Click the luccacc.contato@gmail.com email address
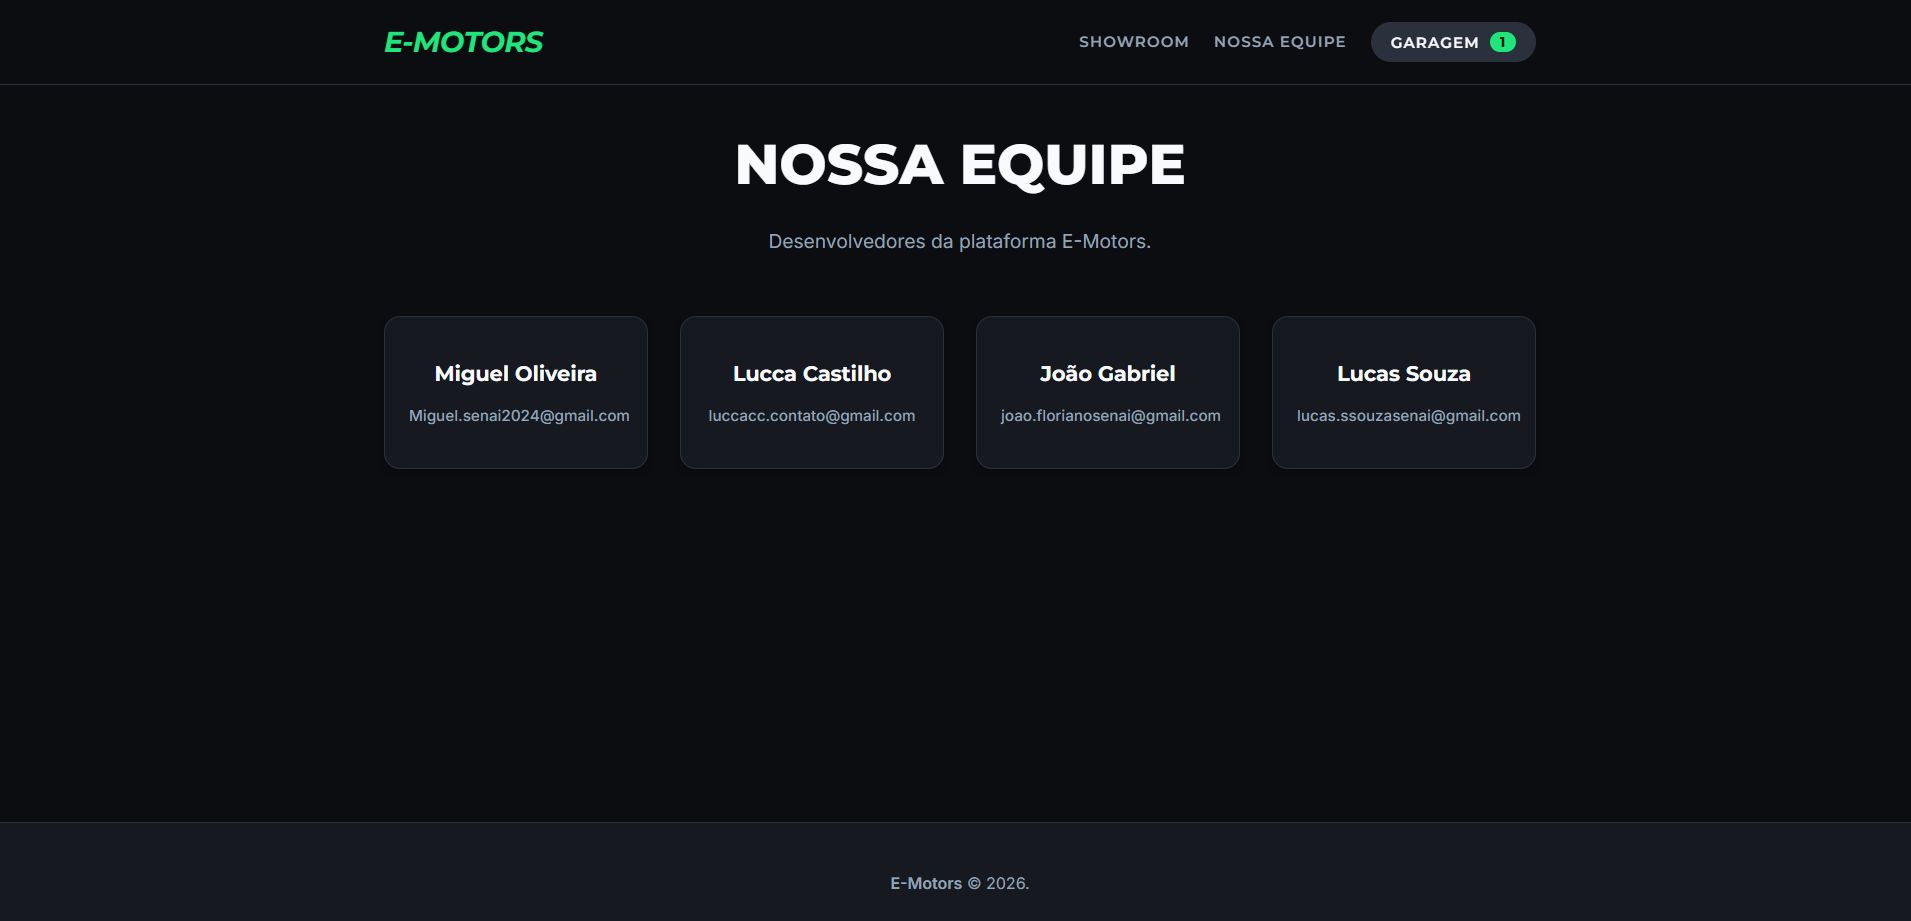The width and height of the screenshot is (1911, 921). [x=811, y=416]
